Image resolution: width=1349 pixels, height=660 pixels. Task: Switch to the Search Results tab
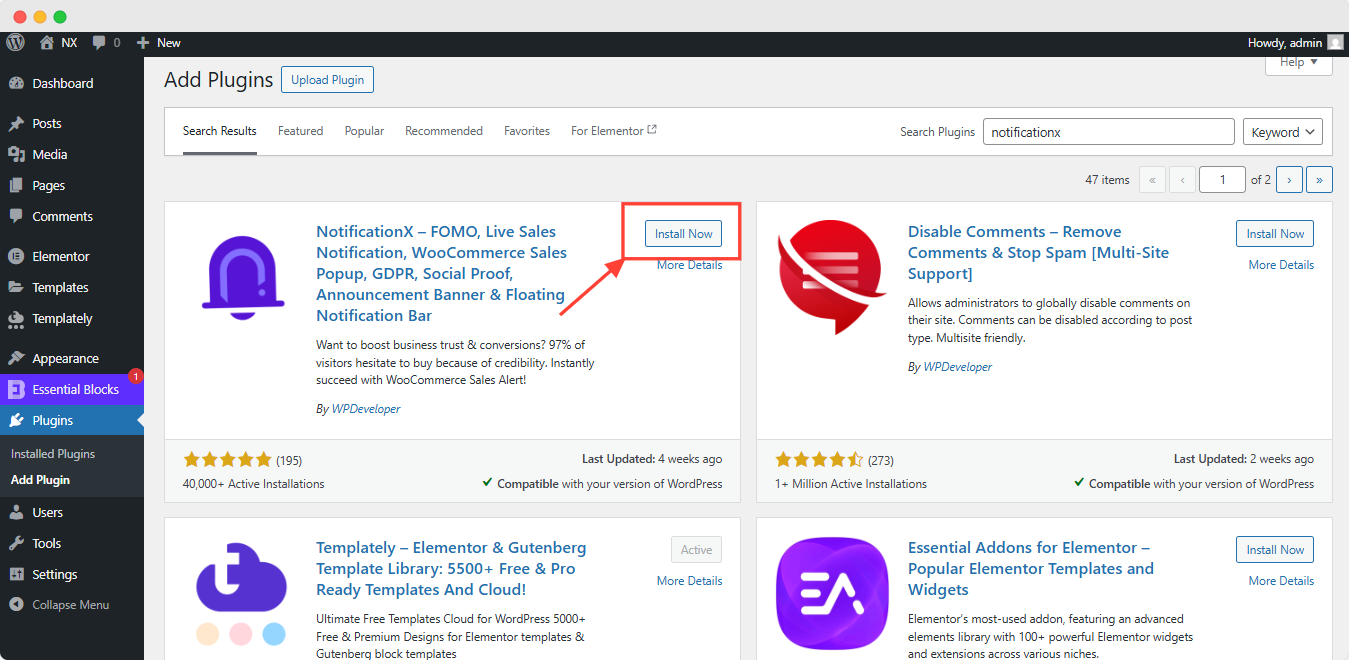click(x=220, y=131)
